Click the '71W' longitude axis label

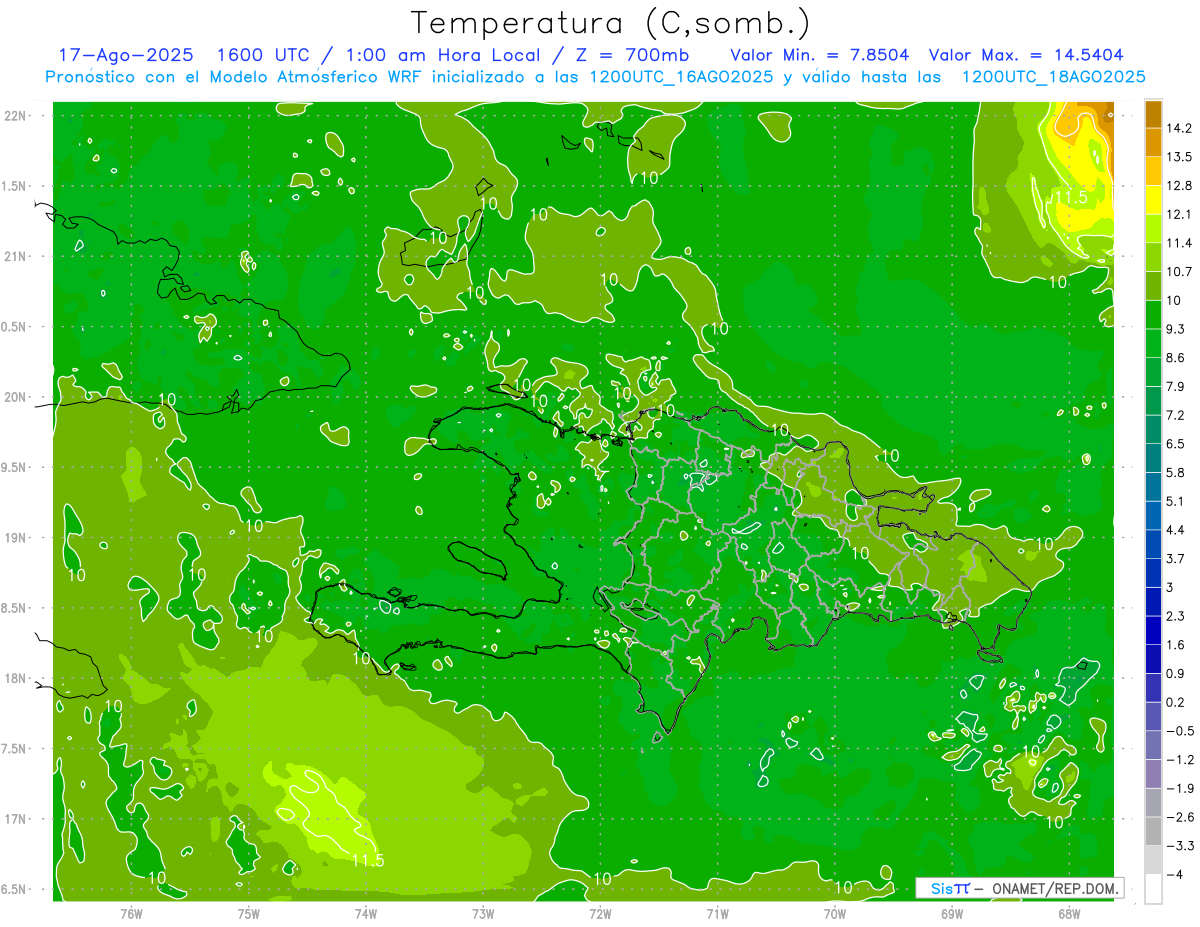pyautogui.click(x=717, y=913)
